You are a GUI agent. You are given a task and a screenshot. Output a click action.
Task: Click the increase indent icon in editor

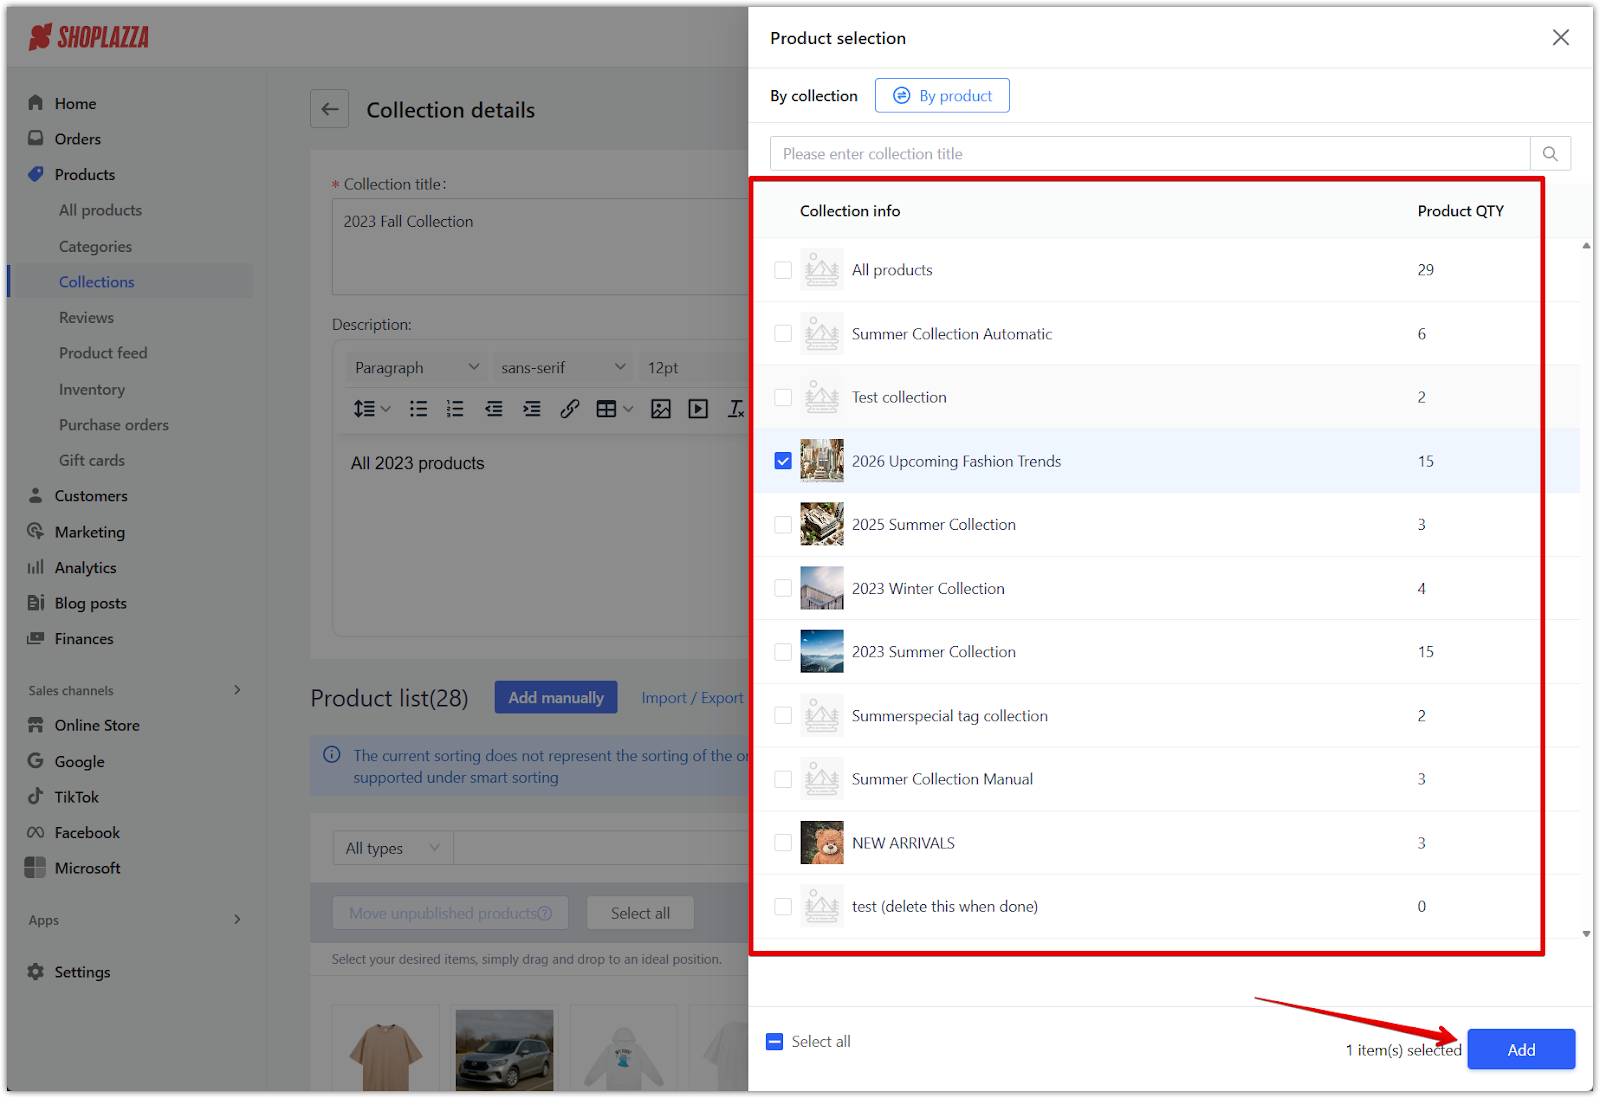(532, 408)
